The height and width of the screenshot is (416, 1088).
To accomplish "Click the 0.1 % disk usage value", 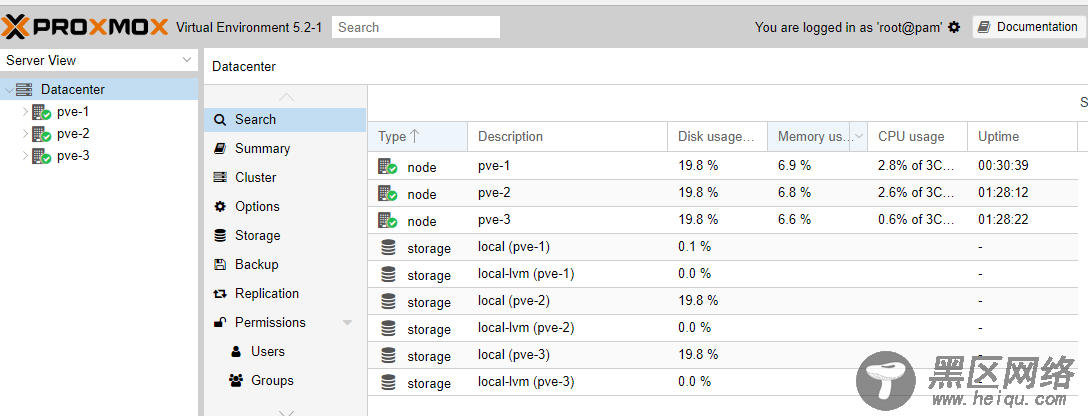I will tap(695, 247).
